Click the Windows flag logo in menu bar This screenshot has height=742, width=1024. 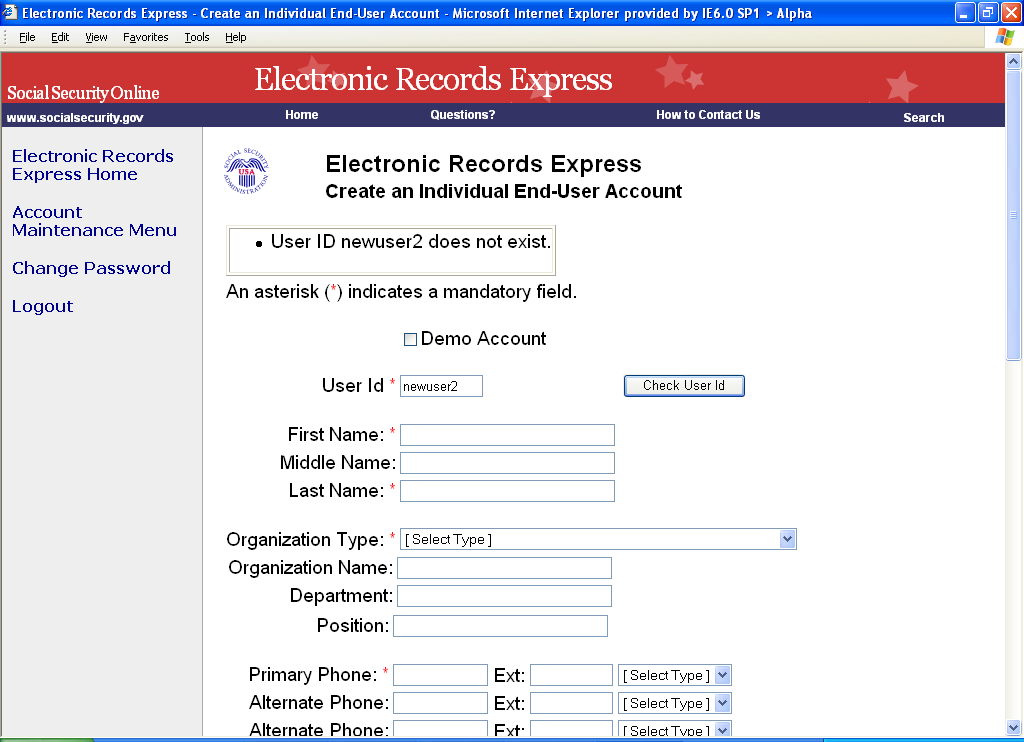[1004, 37]
